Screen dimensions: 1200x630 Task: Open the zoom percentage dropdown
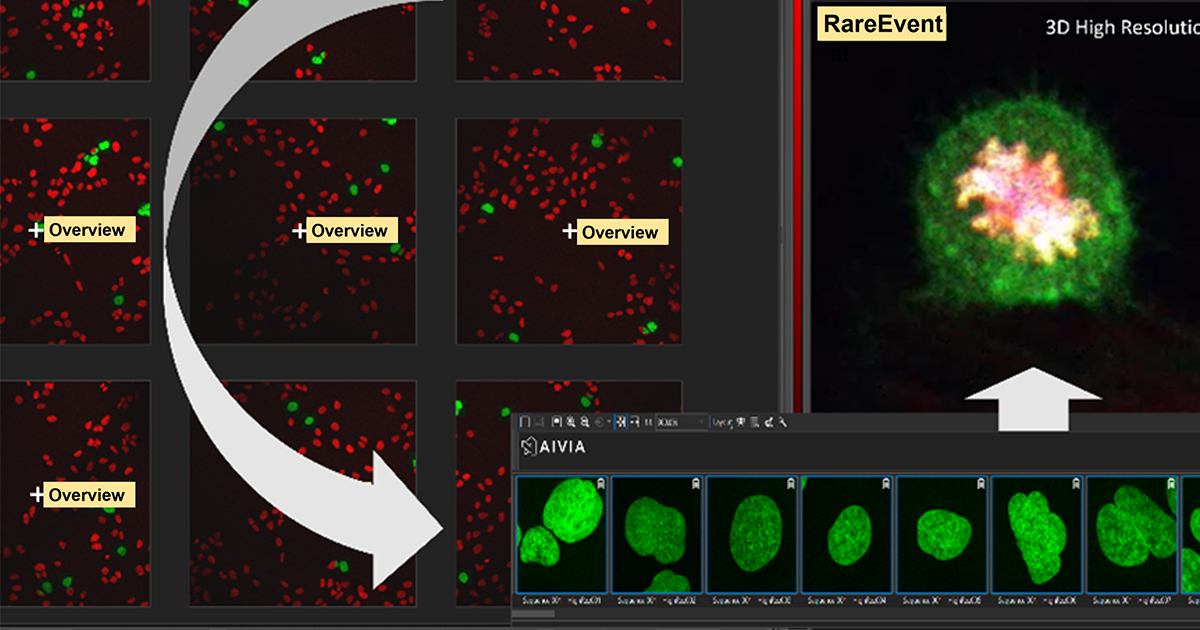coord(680,421)
